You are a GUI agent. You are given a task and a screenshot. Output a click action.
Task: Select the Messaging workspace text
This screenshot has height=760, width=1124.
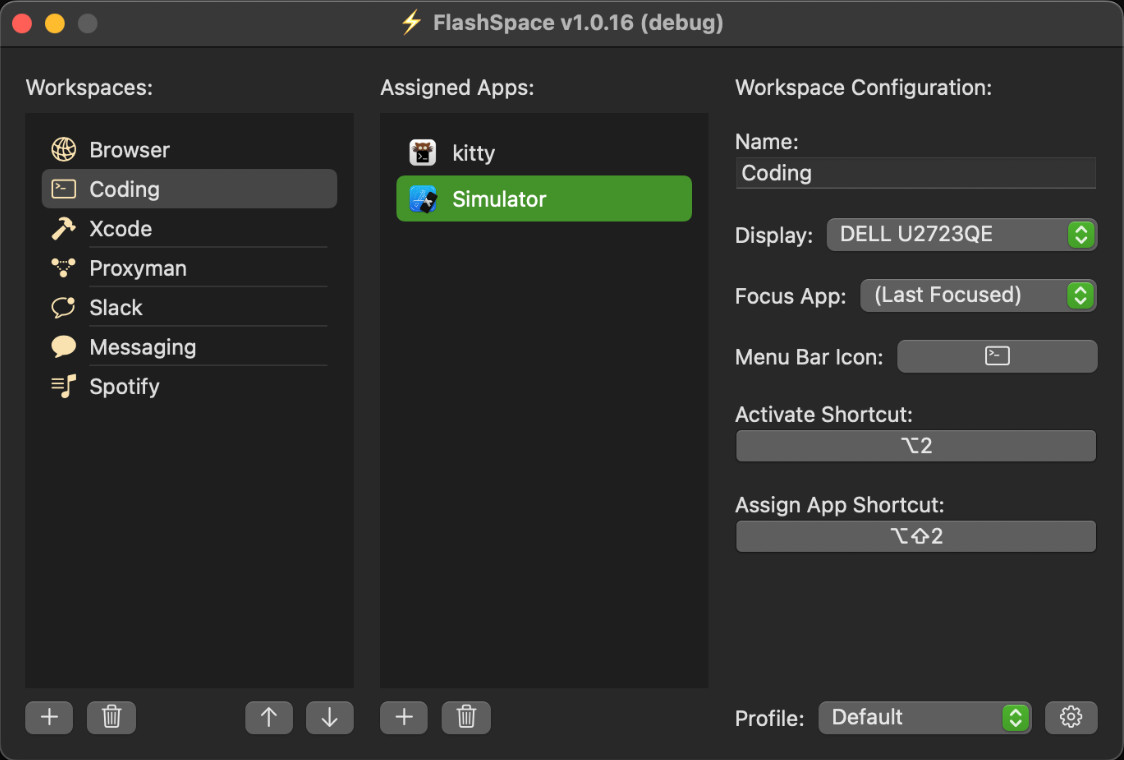pos(143,347)
